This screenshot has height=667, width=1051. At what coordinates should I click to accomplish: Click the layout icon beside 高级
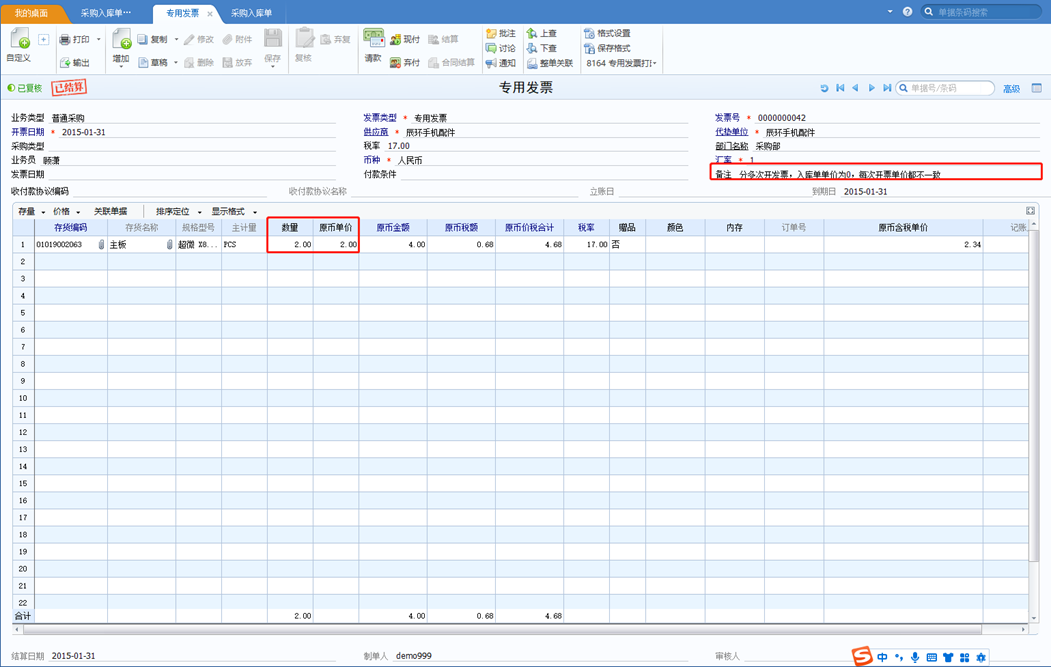click(1037, 88)
